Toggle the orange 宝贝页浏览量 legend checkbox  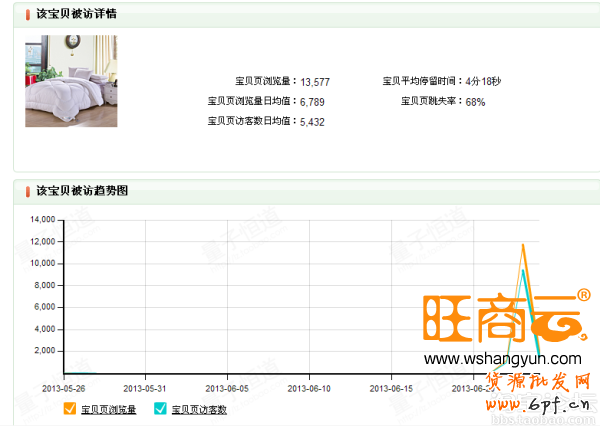click(x=69, y=408)
